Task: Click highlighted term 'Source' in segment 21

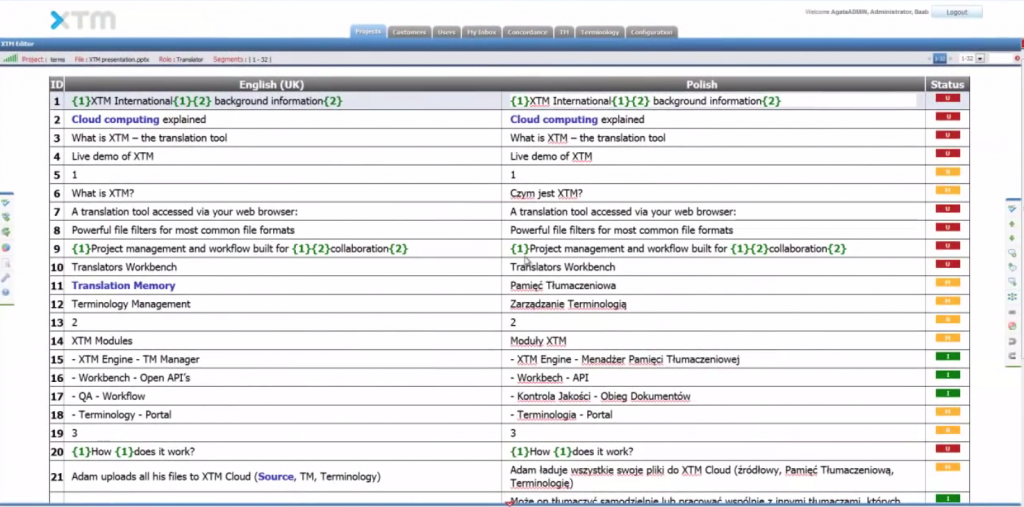Action: (x=276, y=476)
